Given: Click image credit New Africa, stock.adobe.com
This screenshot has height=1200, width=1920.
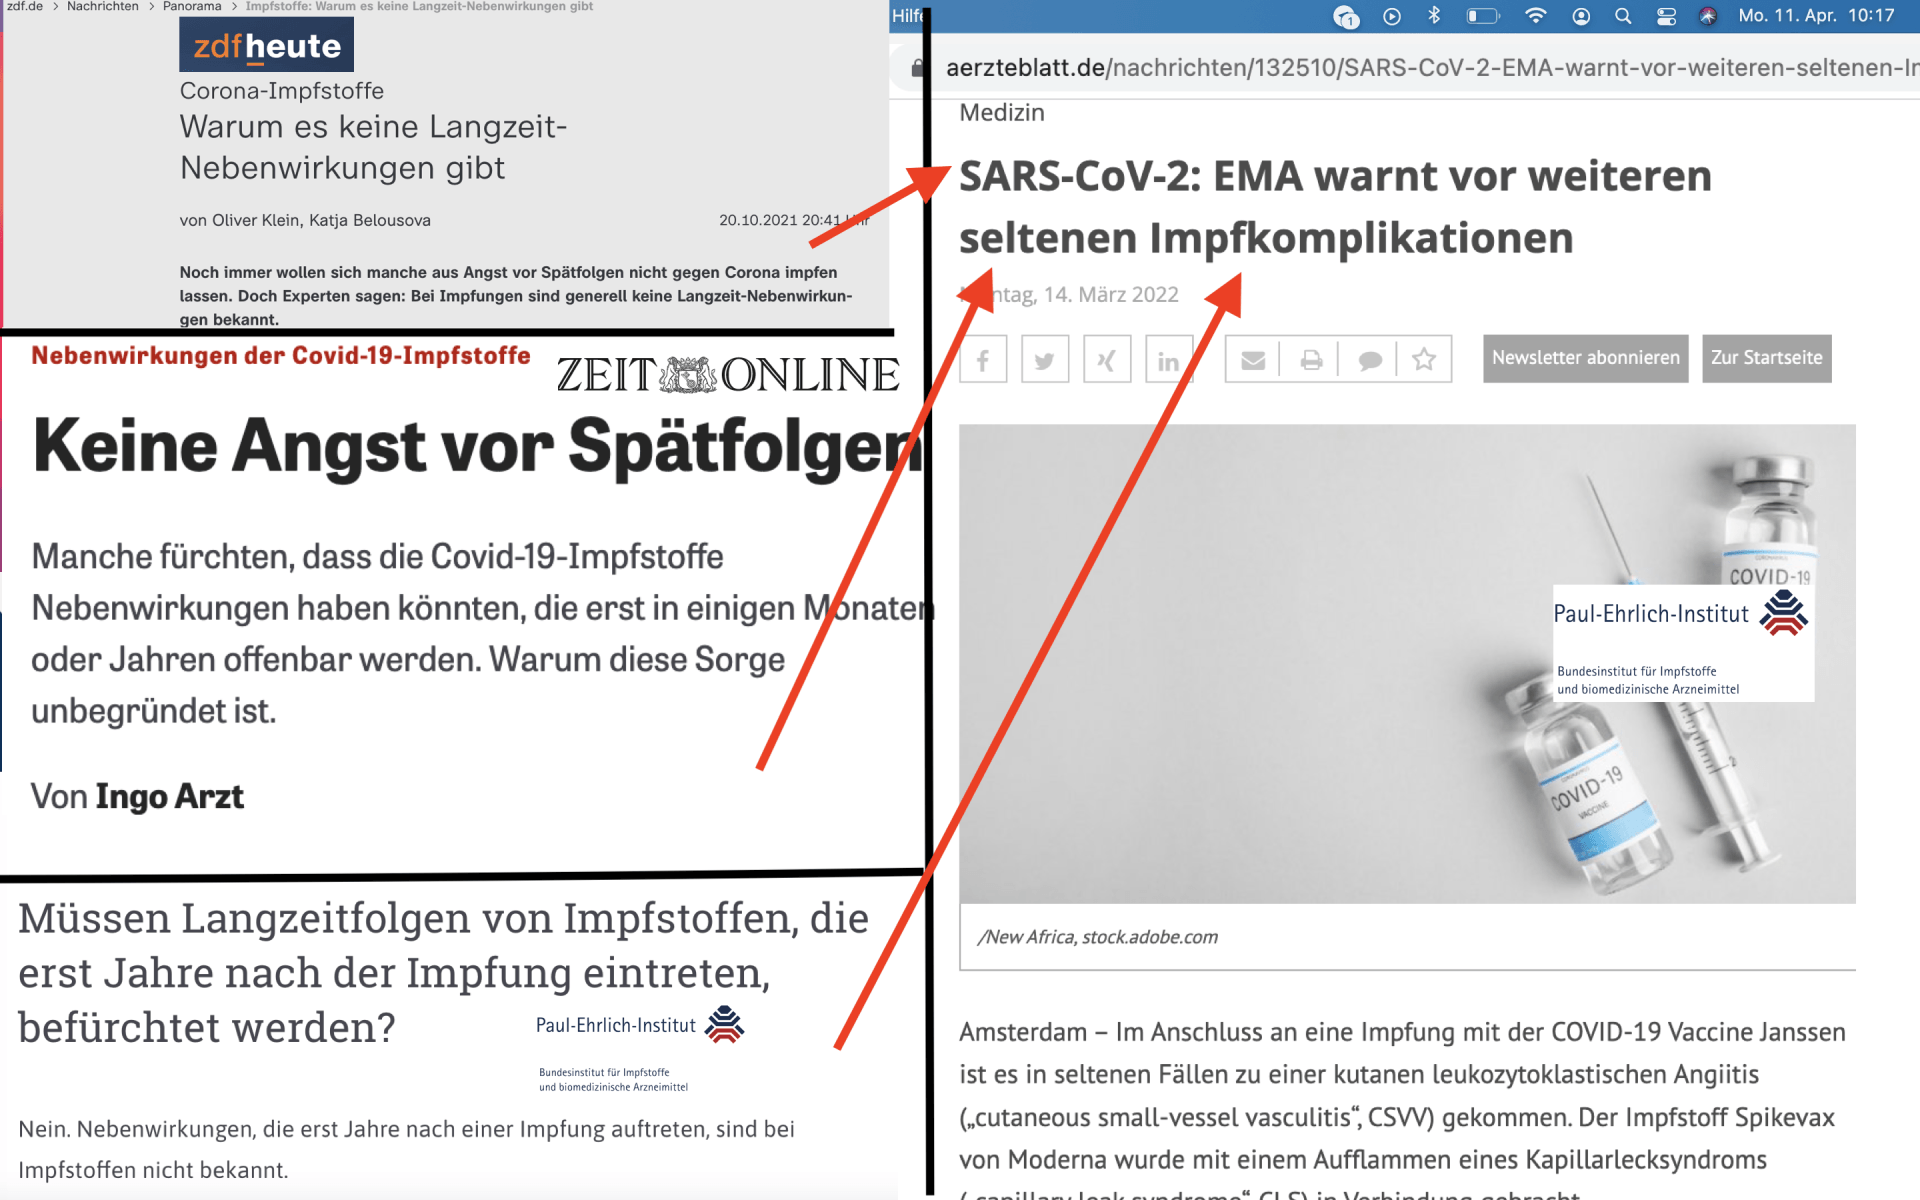Looking at the screenshot, I should [1099, 937].
